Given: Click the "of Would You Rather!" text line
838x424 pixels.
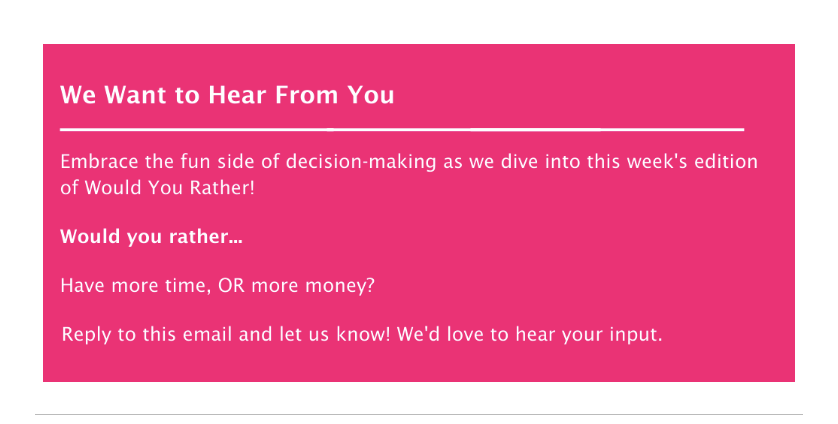Looking at the screenshot, I should [x=157, y=188].
